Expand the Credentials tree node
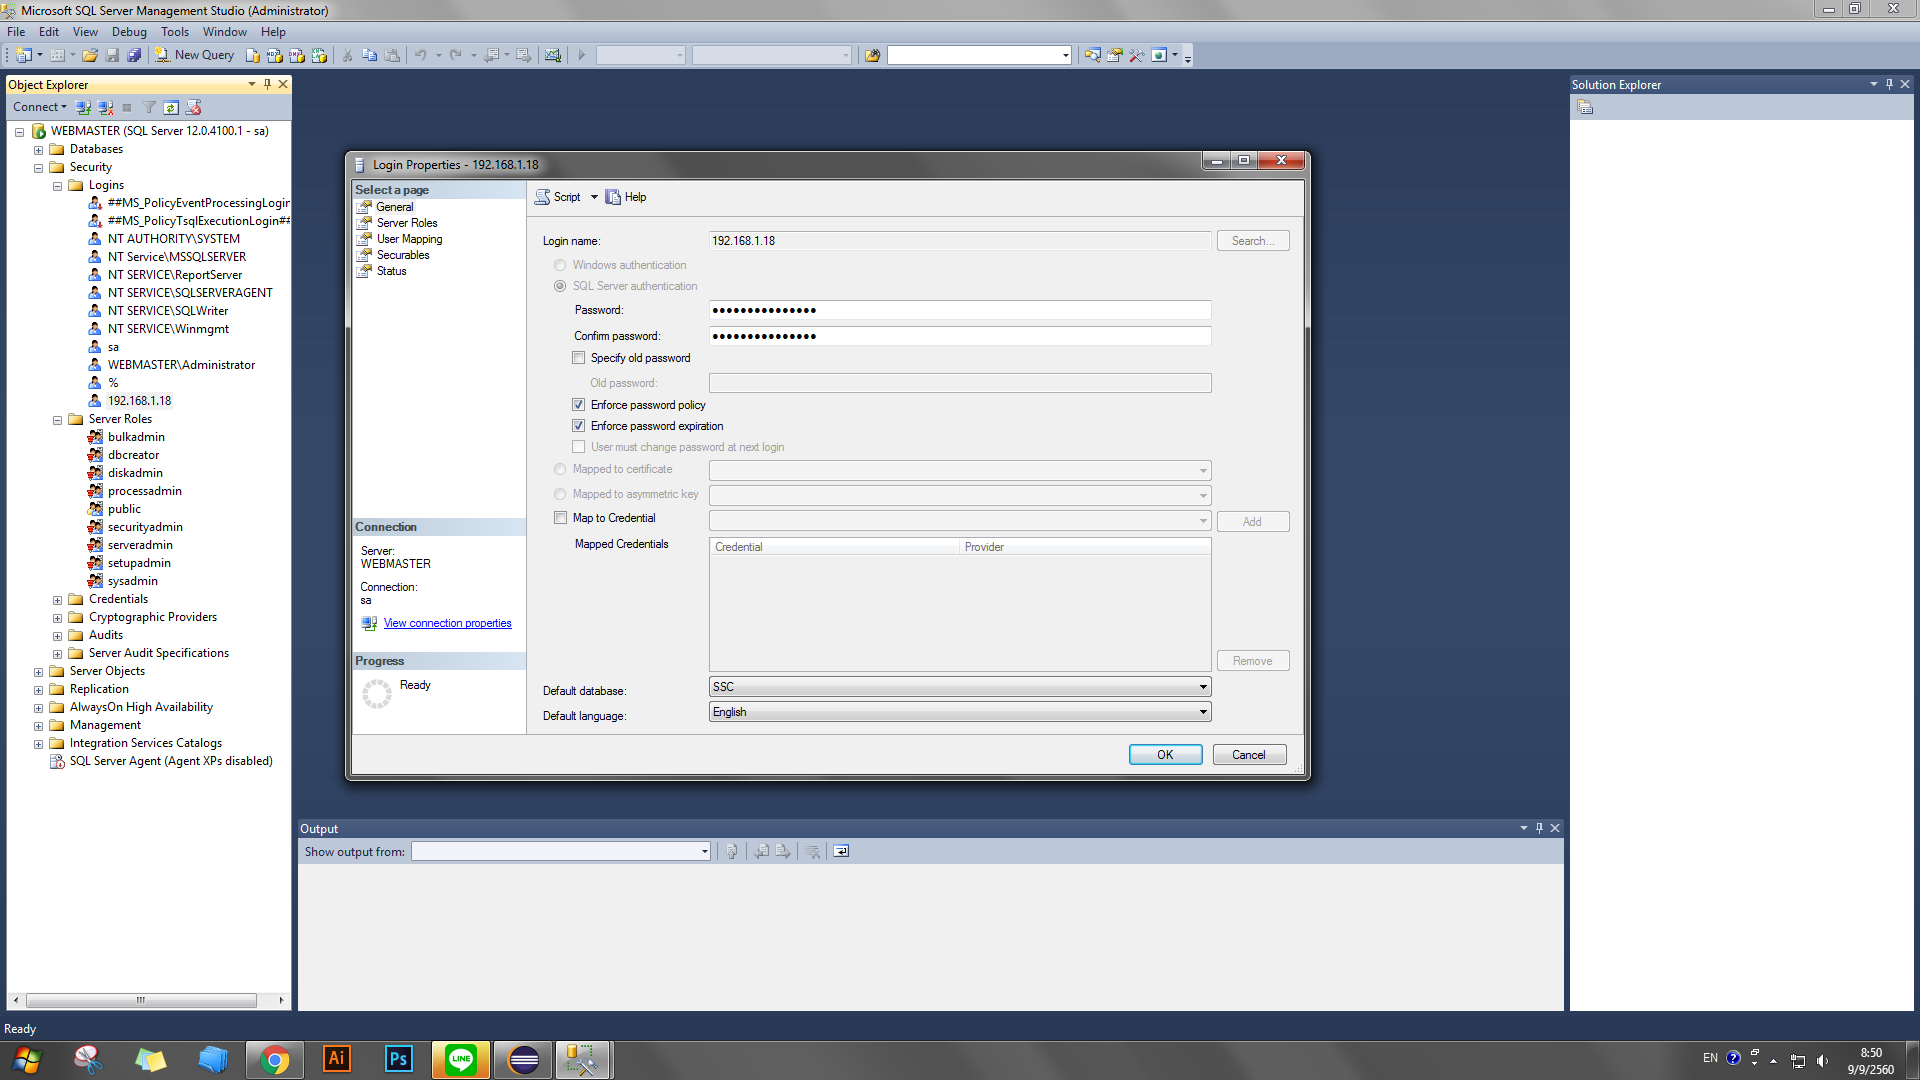Image resolution: width=1920 pixels, height=1080 pixels. (57, 600)
